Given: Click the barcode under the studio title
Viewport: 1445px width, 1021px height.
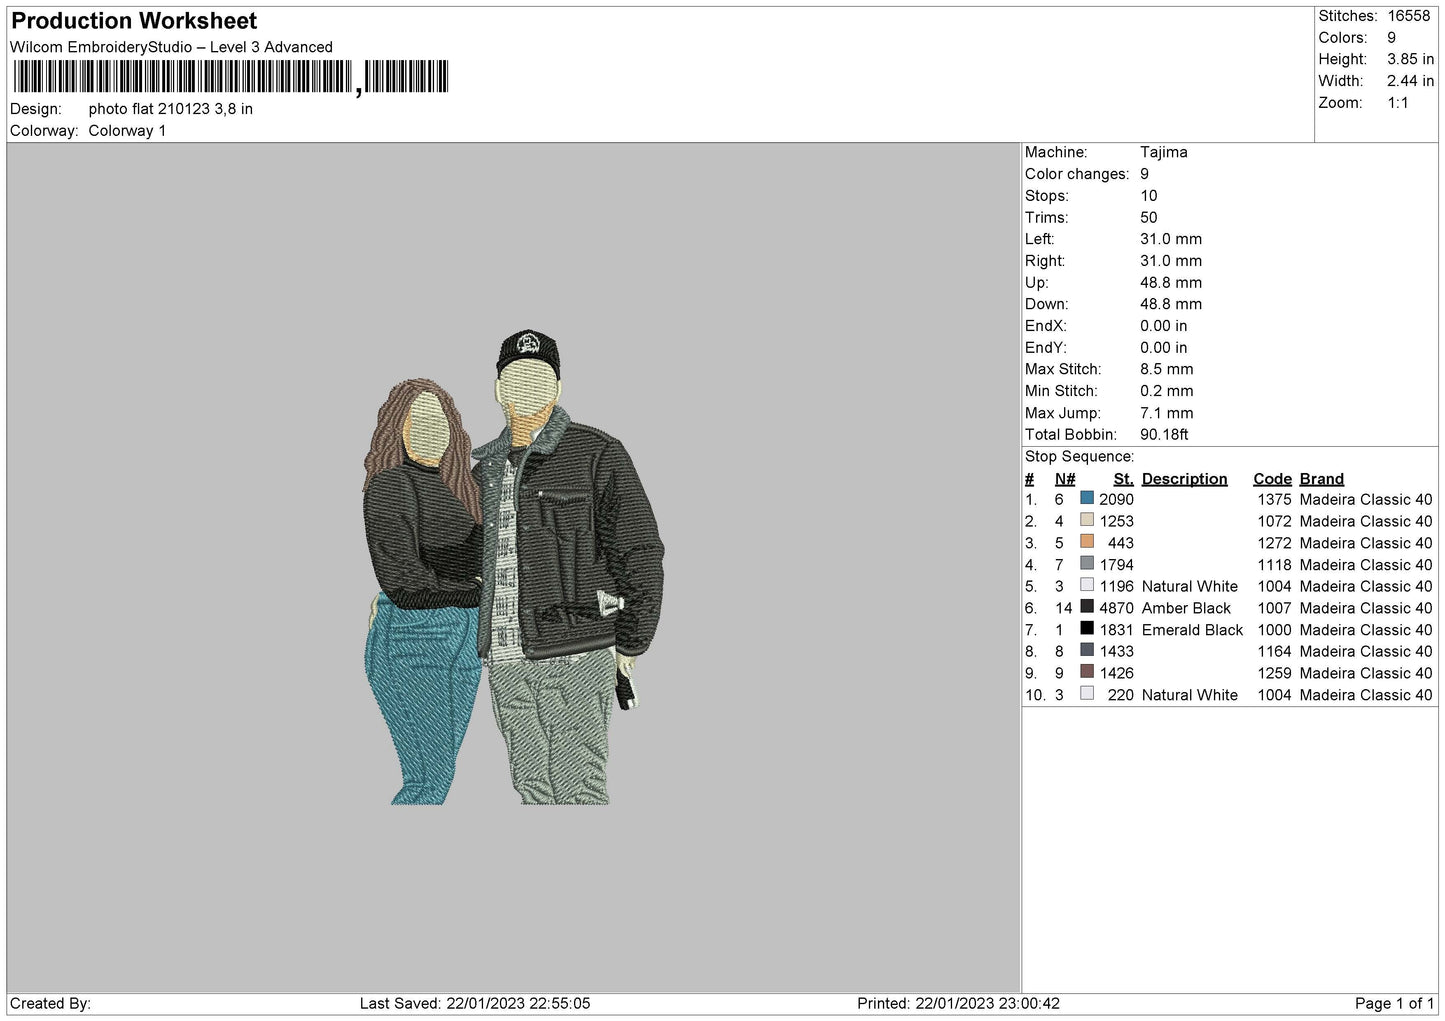Looking at the screenshot, I should pyautogui.click(x=231, y=77).
